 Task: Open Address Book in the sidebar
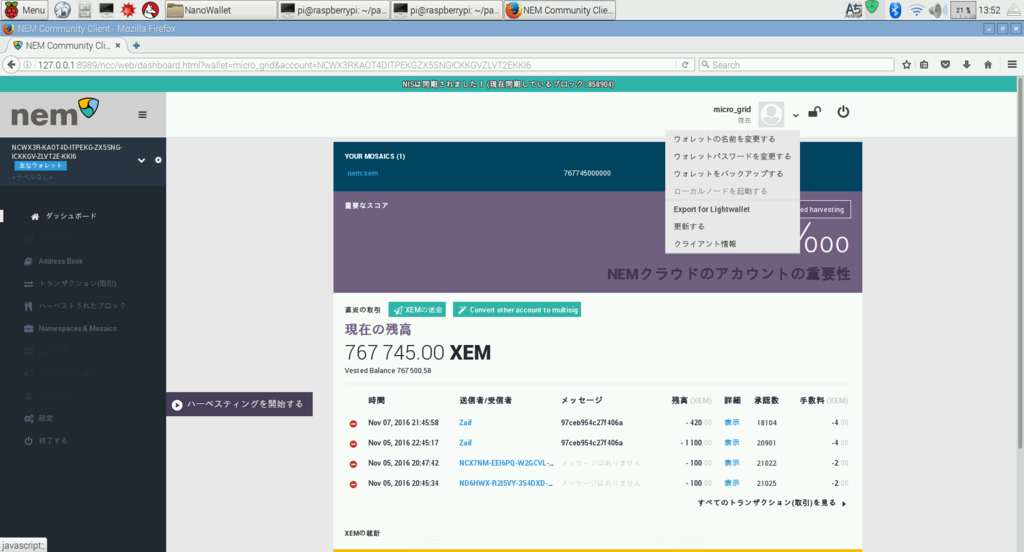60,261
